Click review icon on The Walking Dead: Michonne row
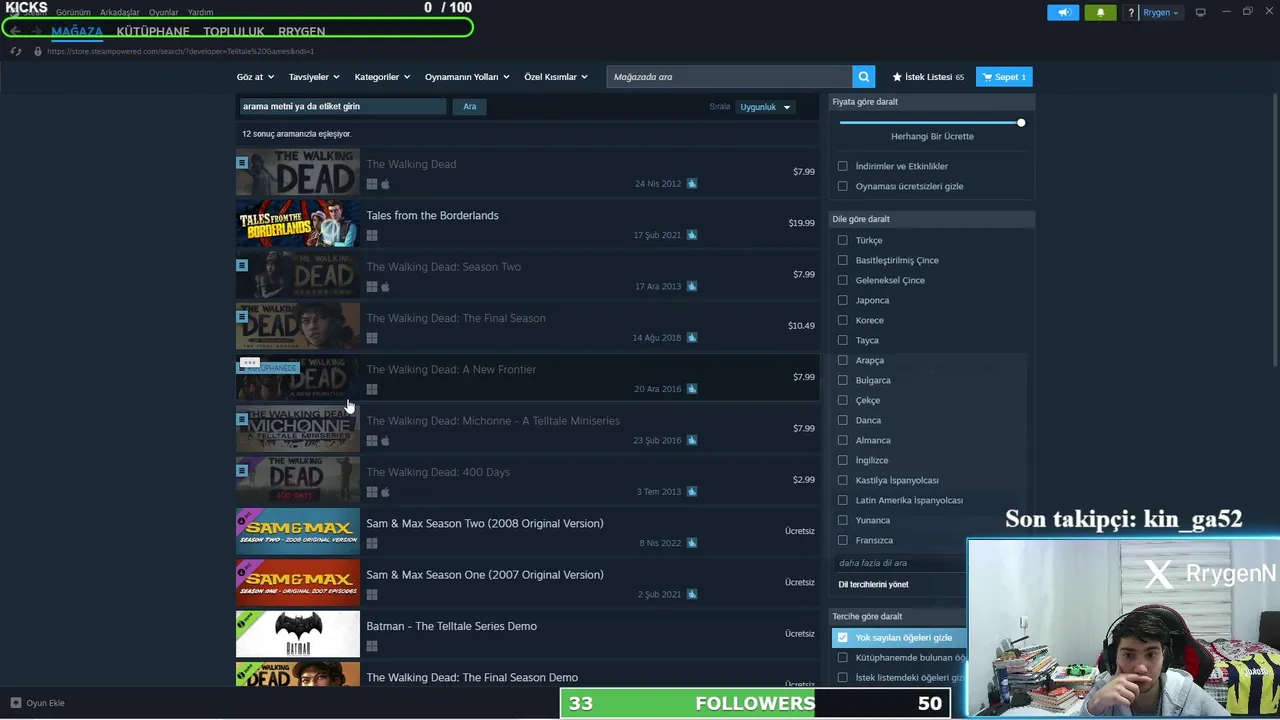1280x720 pixels. point(692,440)
